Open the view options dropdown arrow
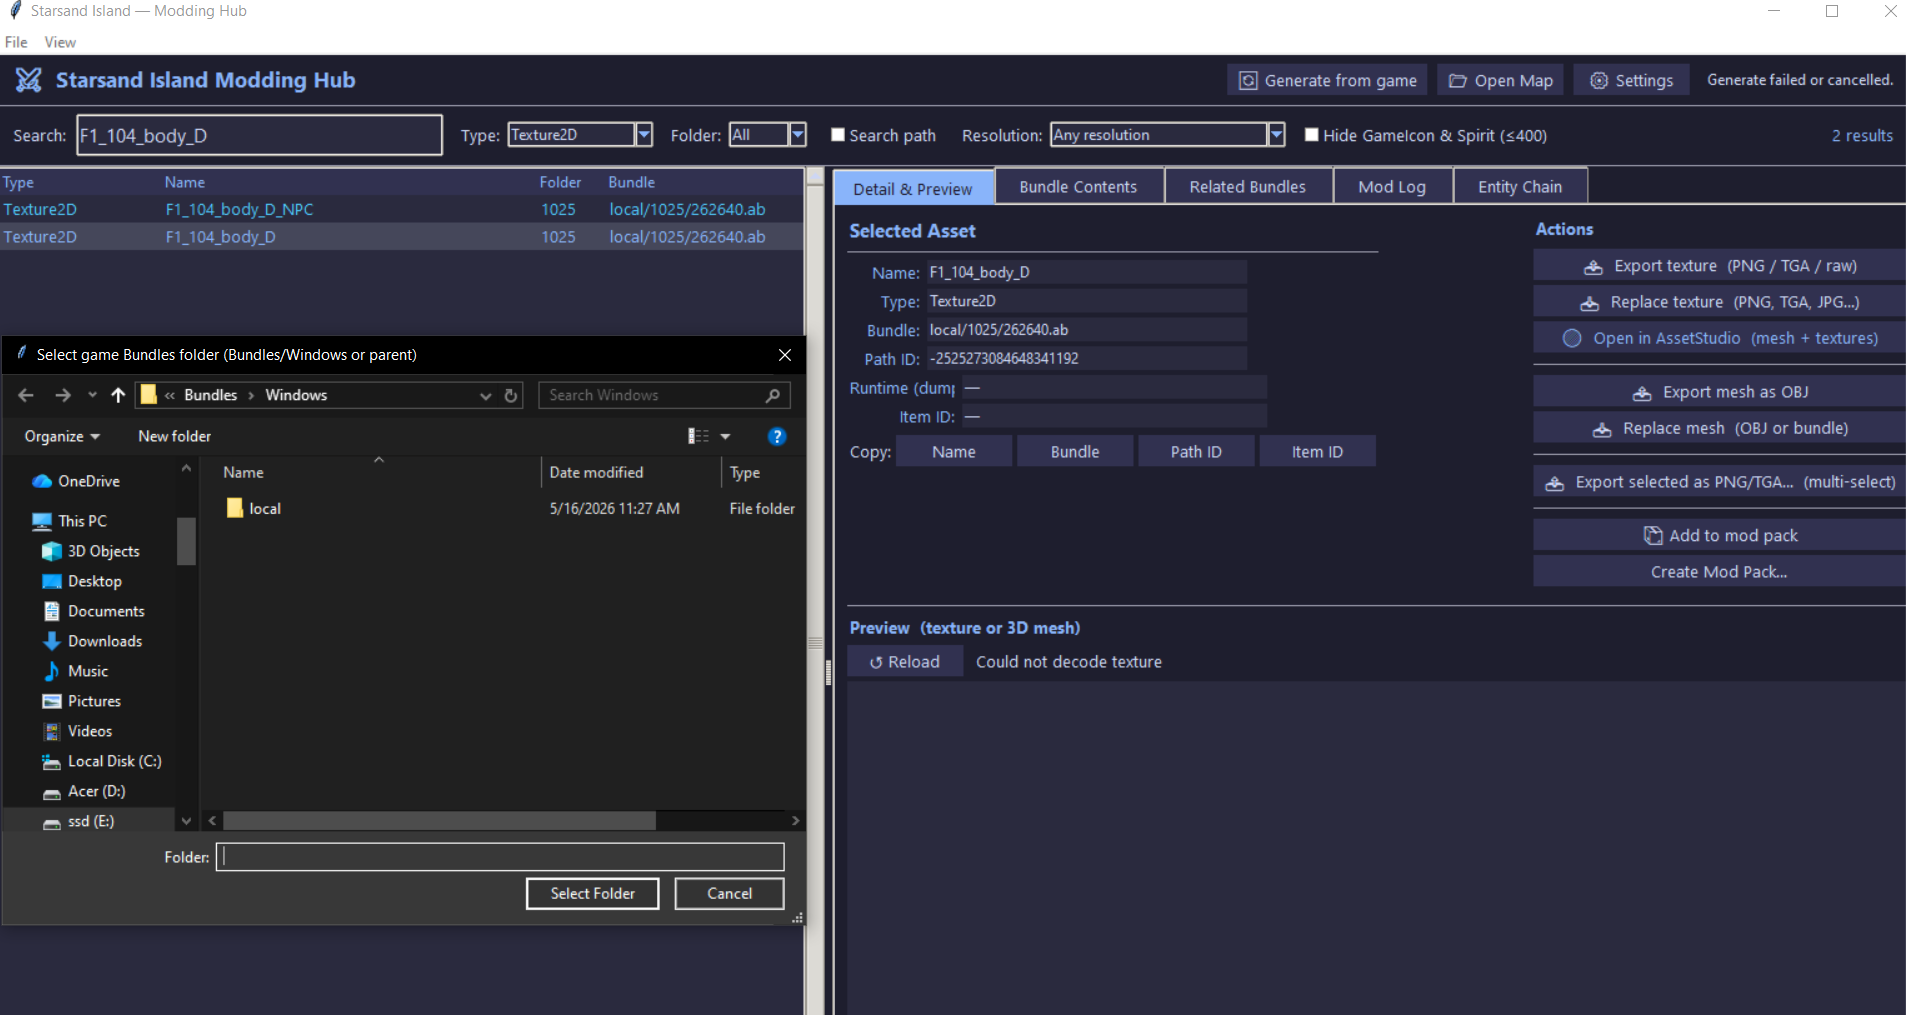This screenshot has width=1906, height=1015. [x=726, y=436]
